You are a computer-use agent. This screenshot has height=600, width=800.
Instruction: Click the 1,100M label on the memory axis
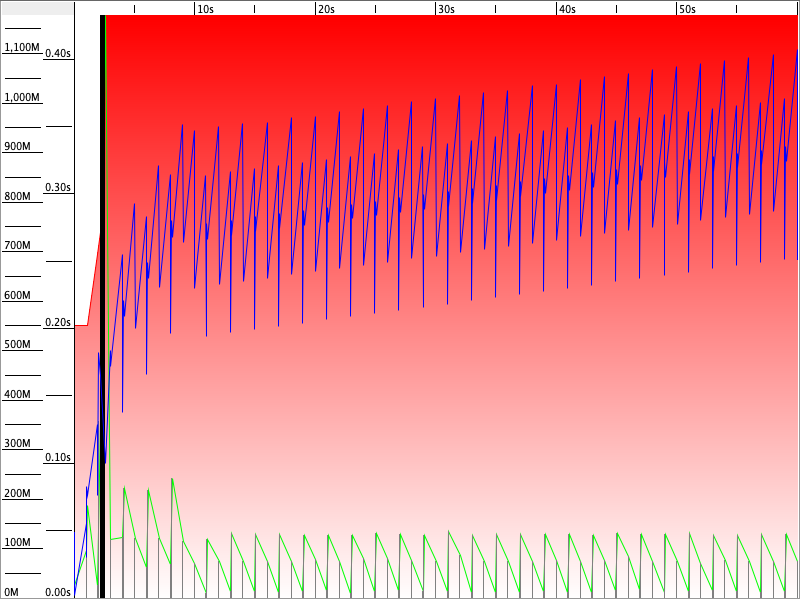click(21, 48)
